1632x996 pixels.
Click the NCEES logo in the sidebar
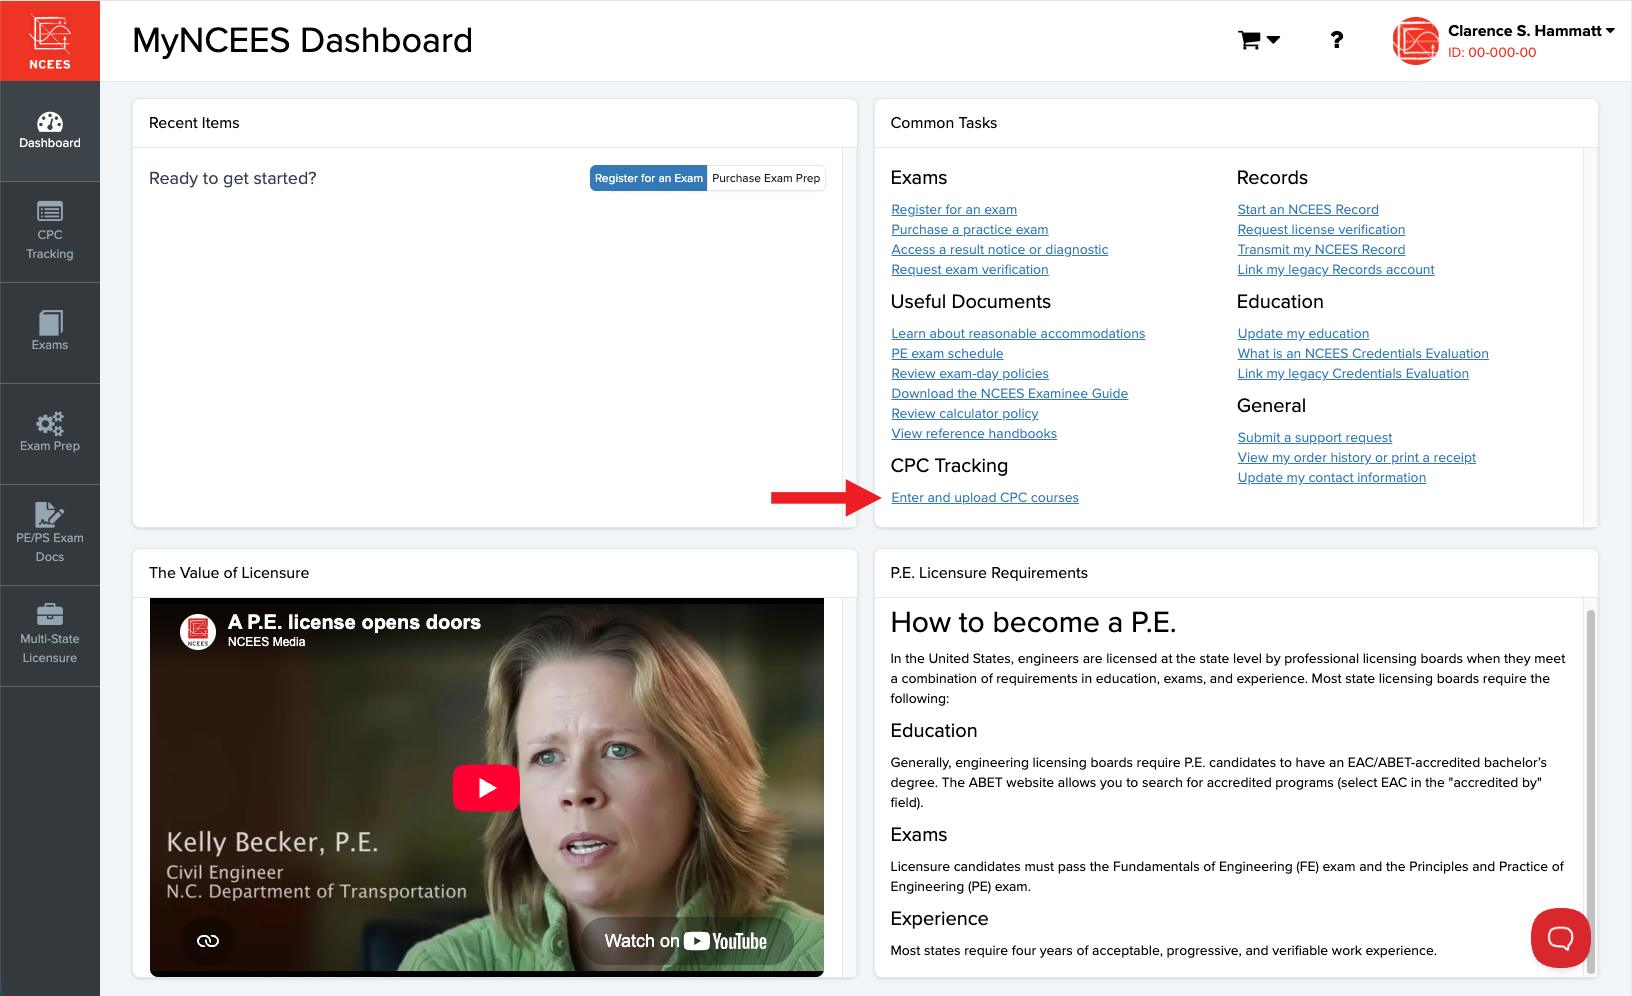point(50,41)
